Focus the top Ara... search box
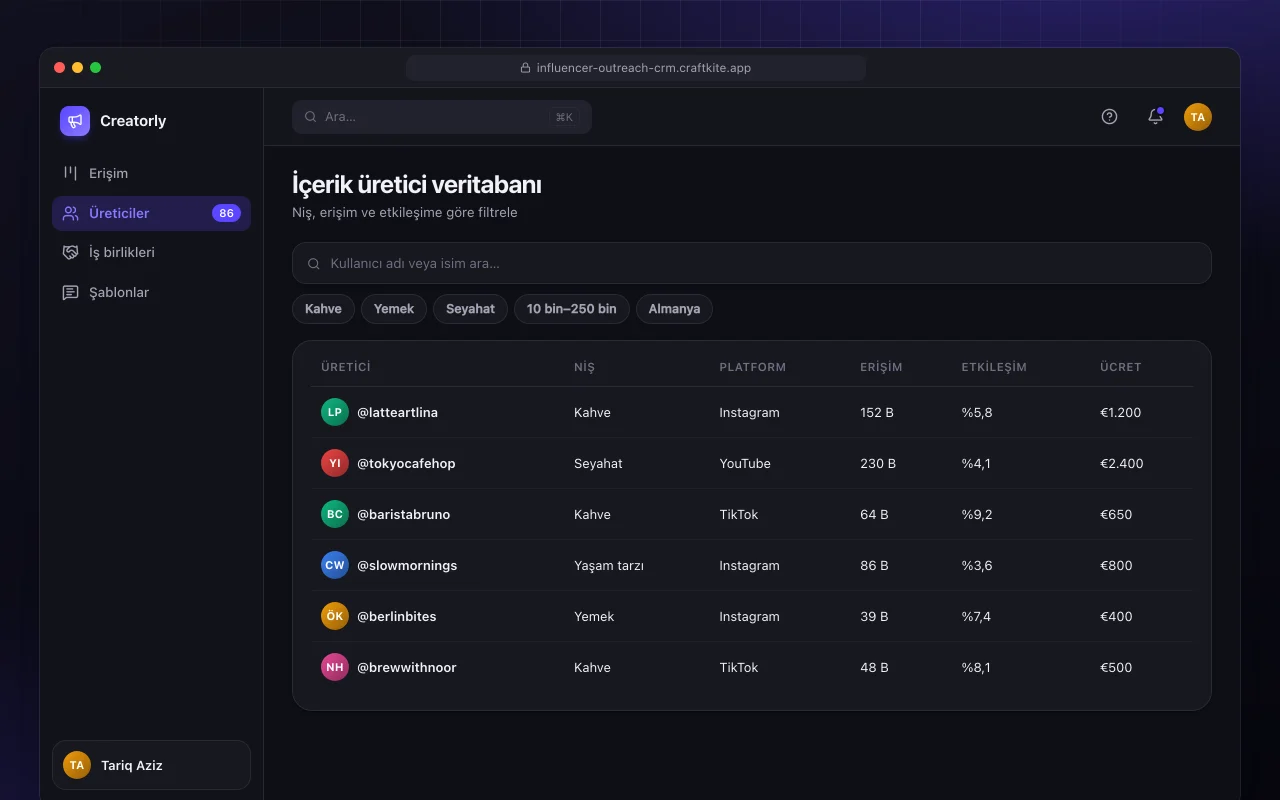The height and width of the screenshot is (800, 1280). coord(442,117)
